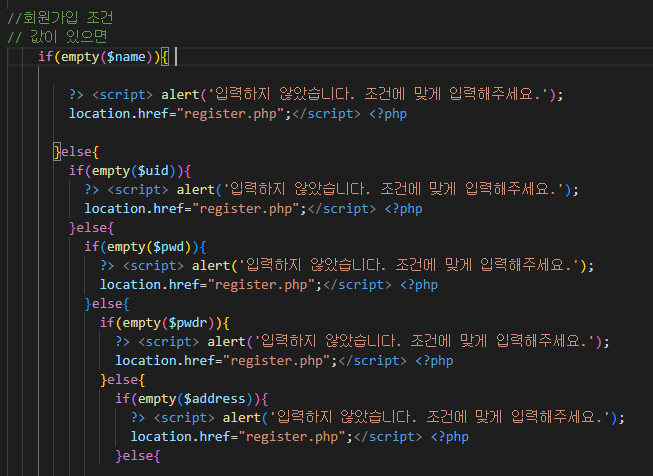Click the '}else{' following the $pwd block
Viewport: 653px width, 476px height.
(x=107, y=304)
